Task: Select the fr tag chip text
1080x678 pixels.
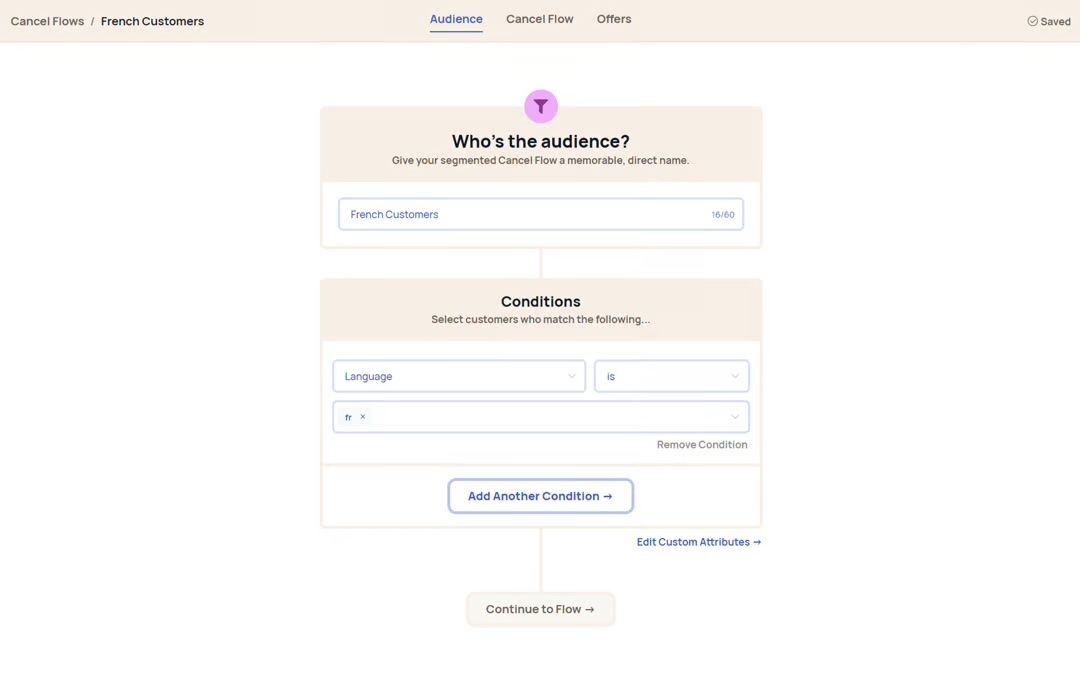Action: tap(348, 417)
